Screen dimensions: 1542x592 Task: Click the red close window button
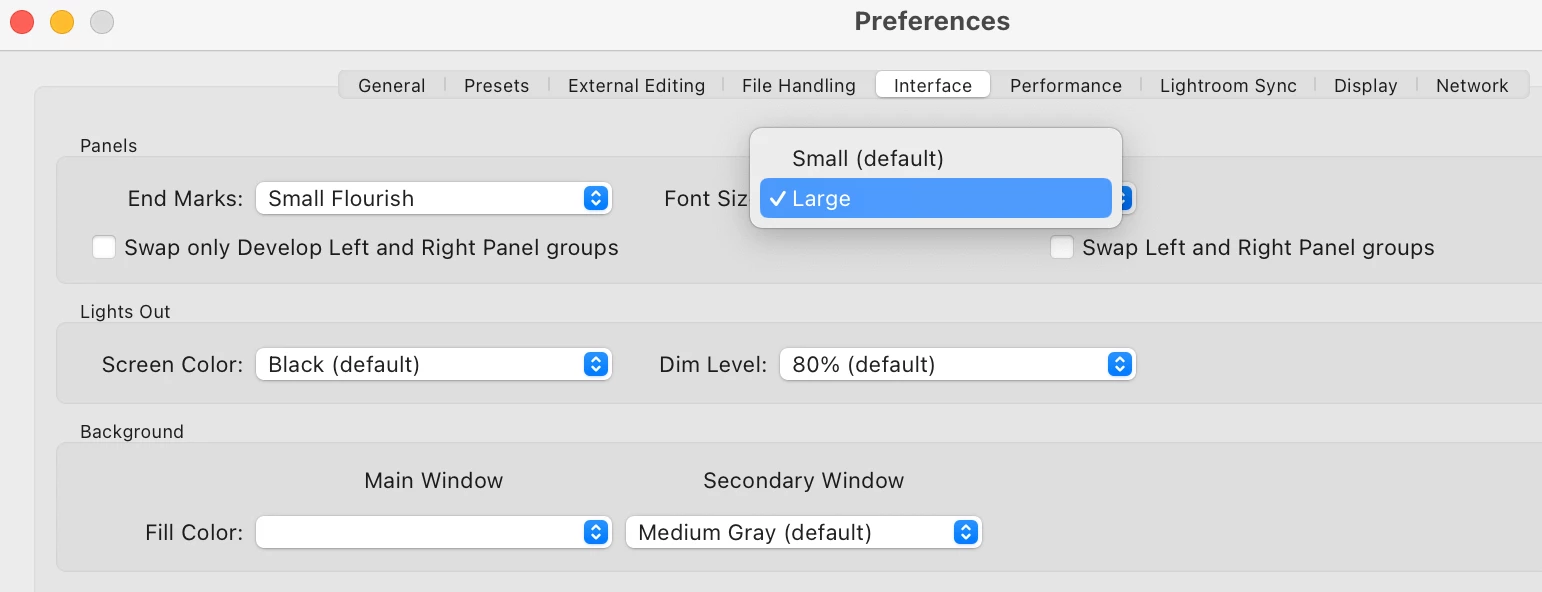[22, 22]
